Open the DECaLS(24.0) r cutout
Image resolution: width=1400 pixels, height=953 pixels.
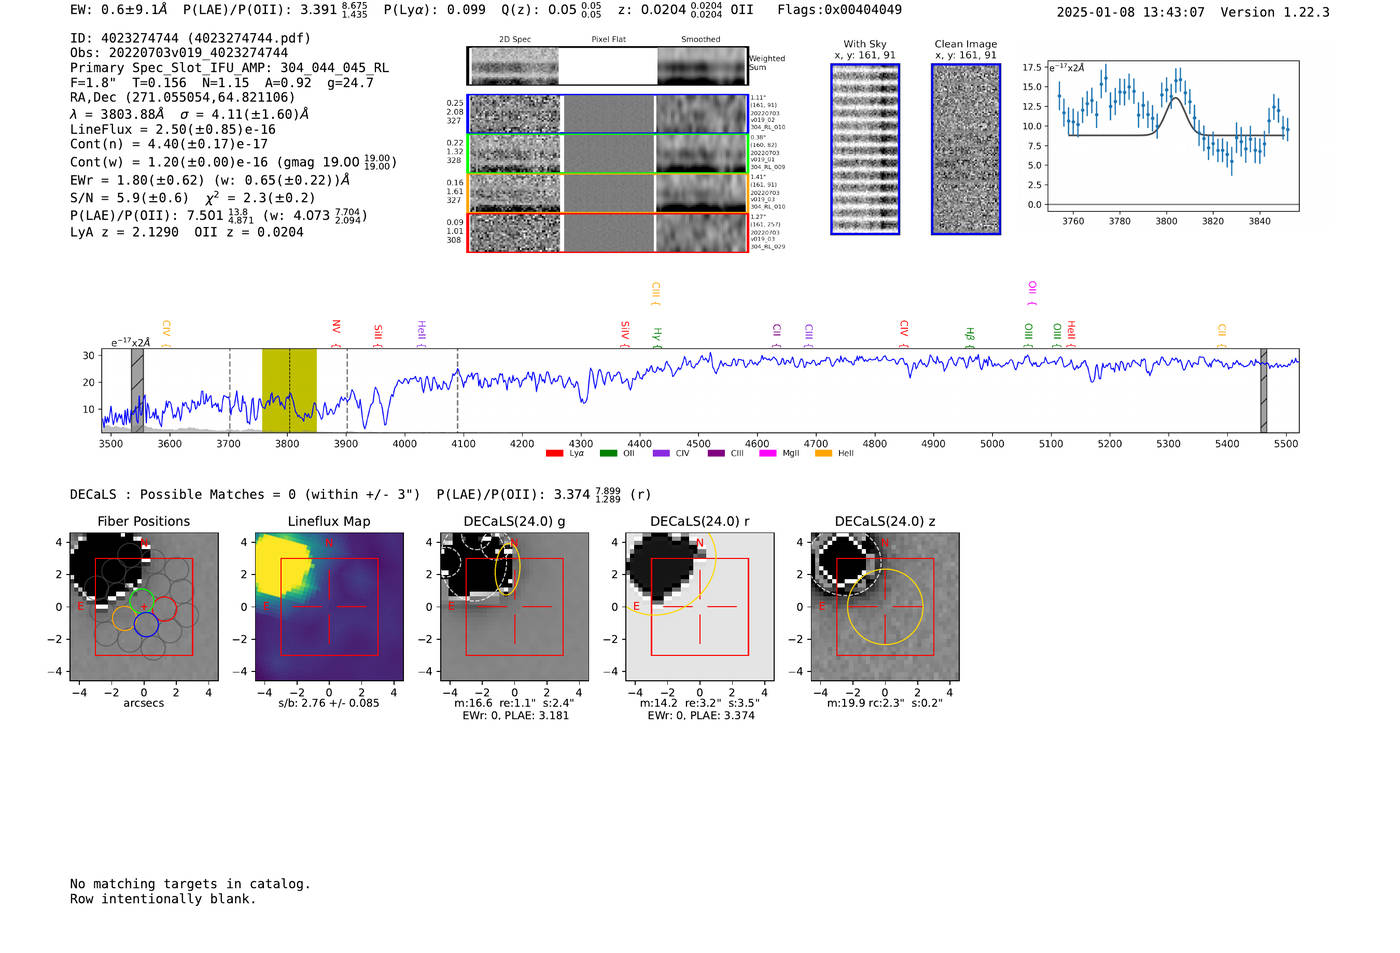pos(699,606)
